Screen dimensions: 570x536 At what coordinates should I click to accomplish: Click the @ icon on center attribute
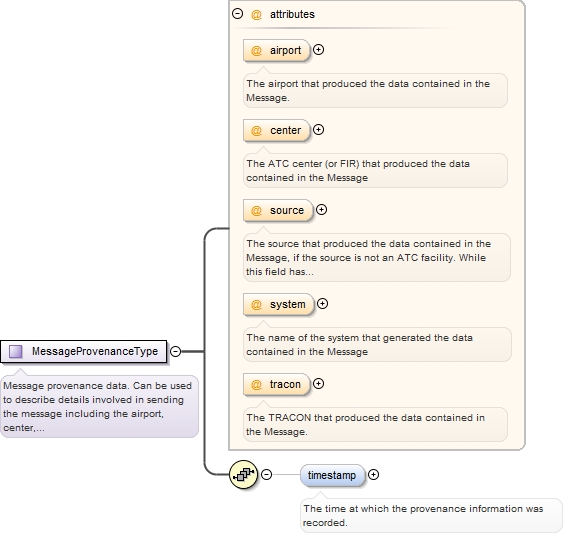point(256,130)
